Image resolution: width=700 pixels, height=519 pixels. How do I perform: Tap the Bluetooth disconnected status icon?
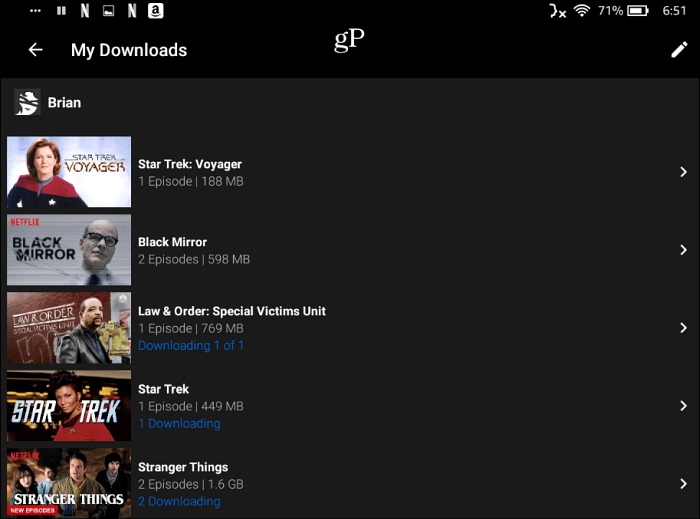coord(558,11)
